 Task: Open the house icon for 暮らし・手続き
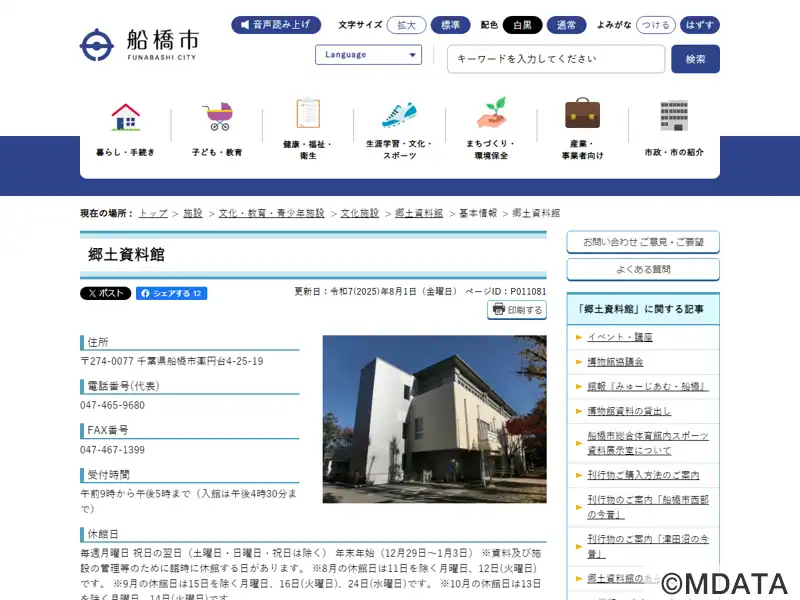pyautogui.click(x=126, y=117)
